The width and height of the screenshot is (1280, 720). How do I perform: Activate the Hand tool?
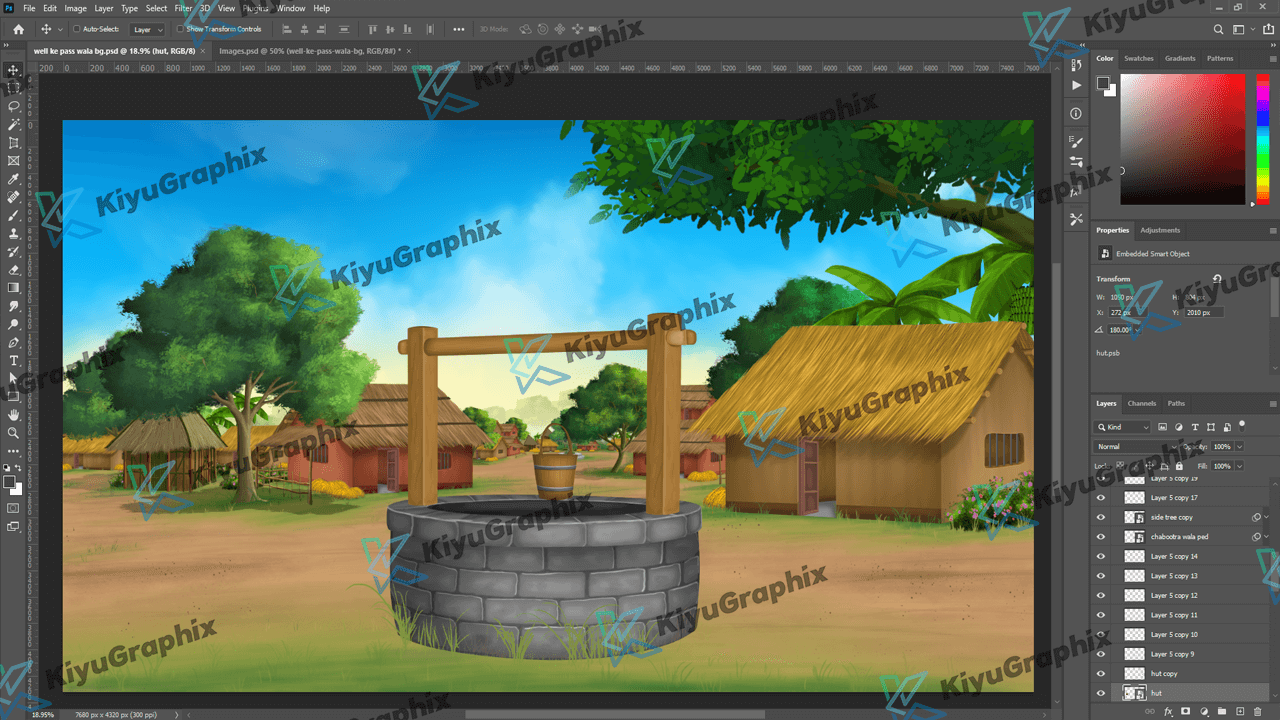point(14,414)
